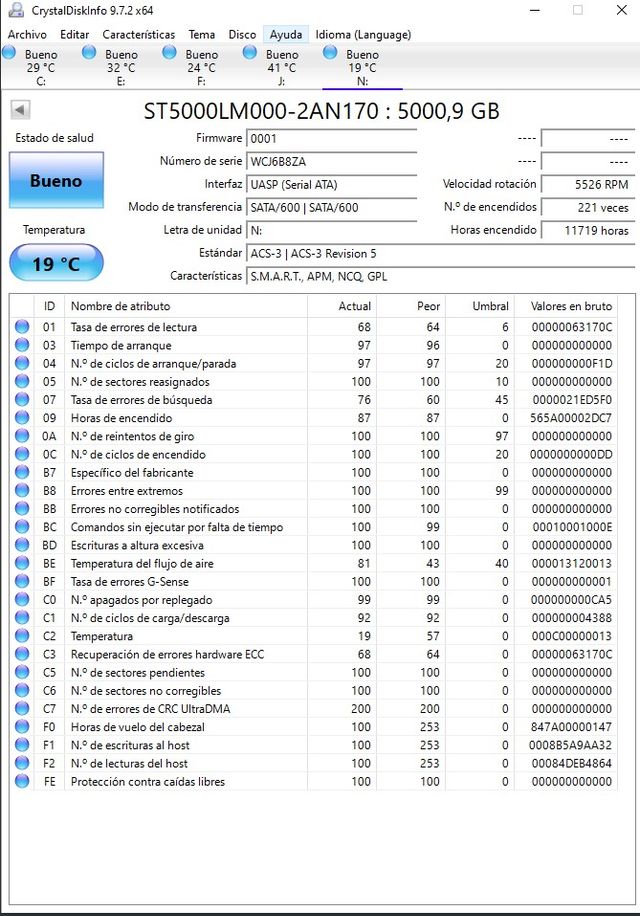
Task: Click status orb for attribute C2 Temperatura
Action: [22, 636]
